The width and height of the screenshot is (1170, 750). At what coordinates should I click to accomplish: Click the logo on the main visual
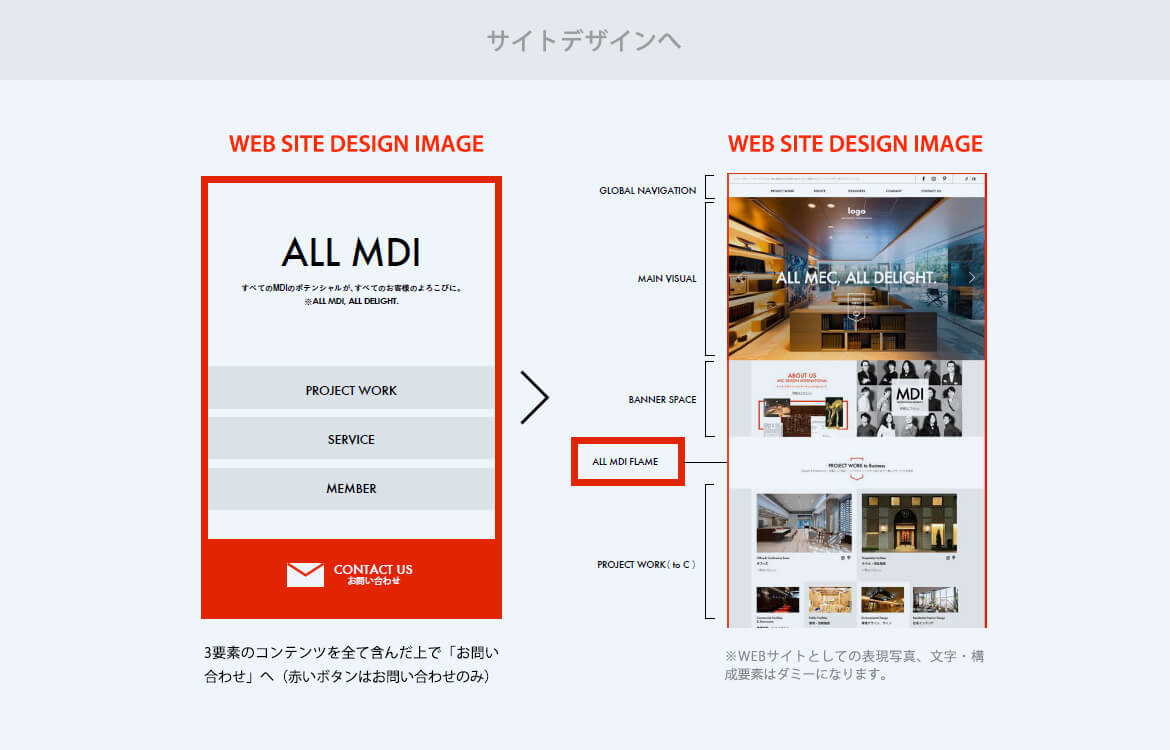857,211
